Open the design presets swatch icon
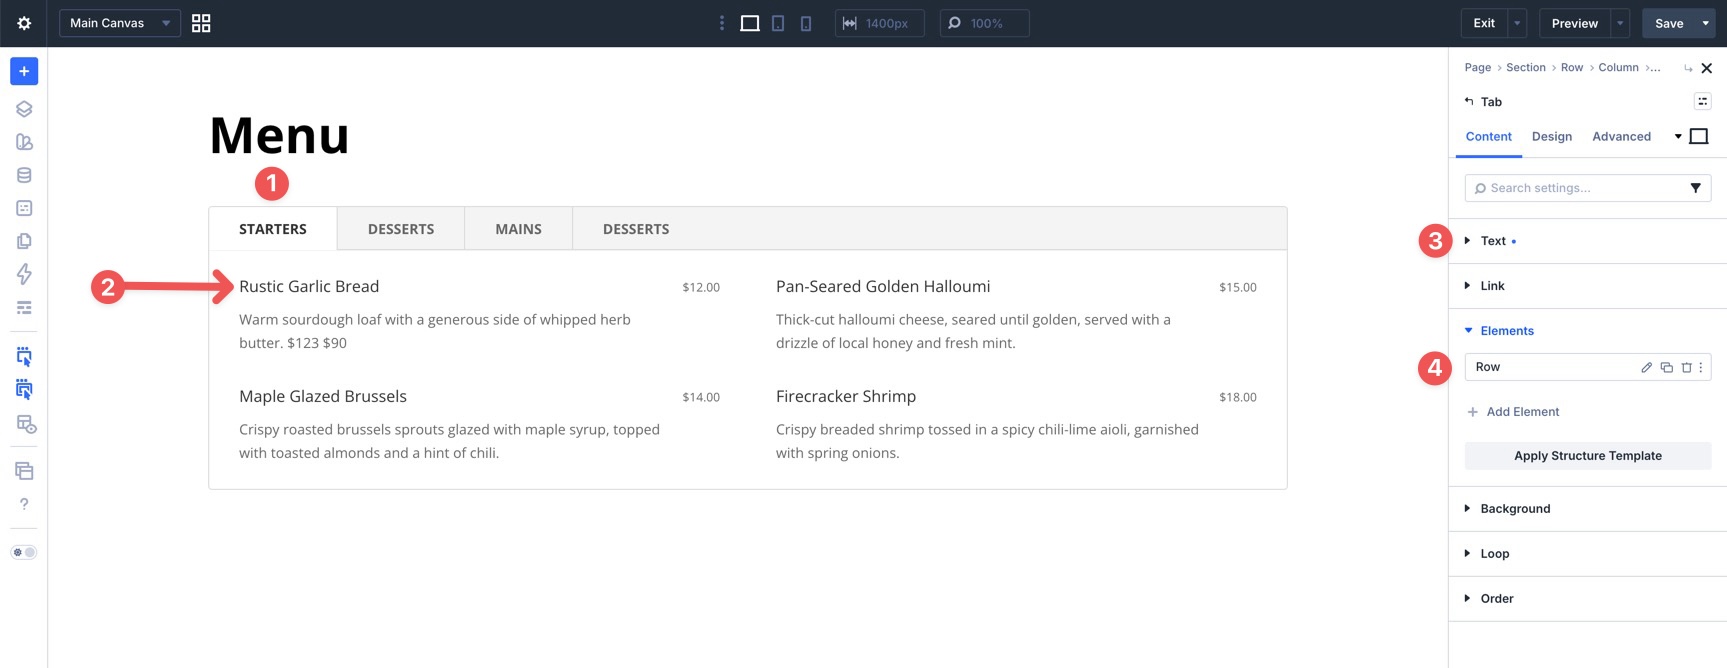The image size is (1727, 668). pyautogui.click(x=24, y=142)
